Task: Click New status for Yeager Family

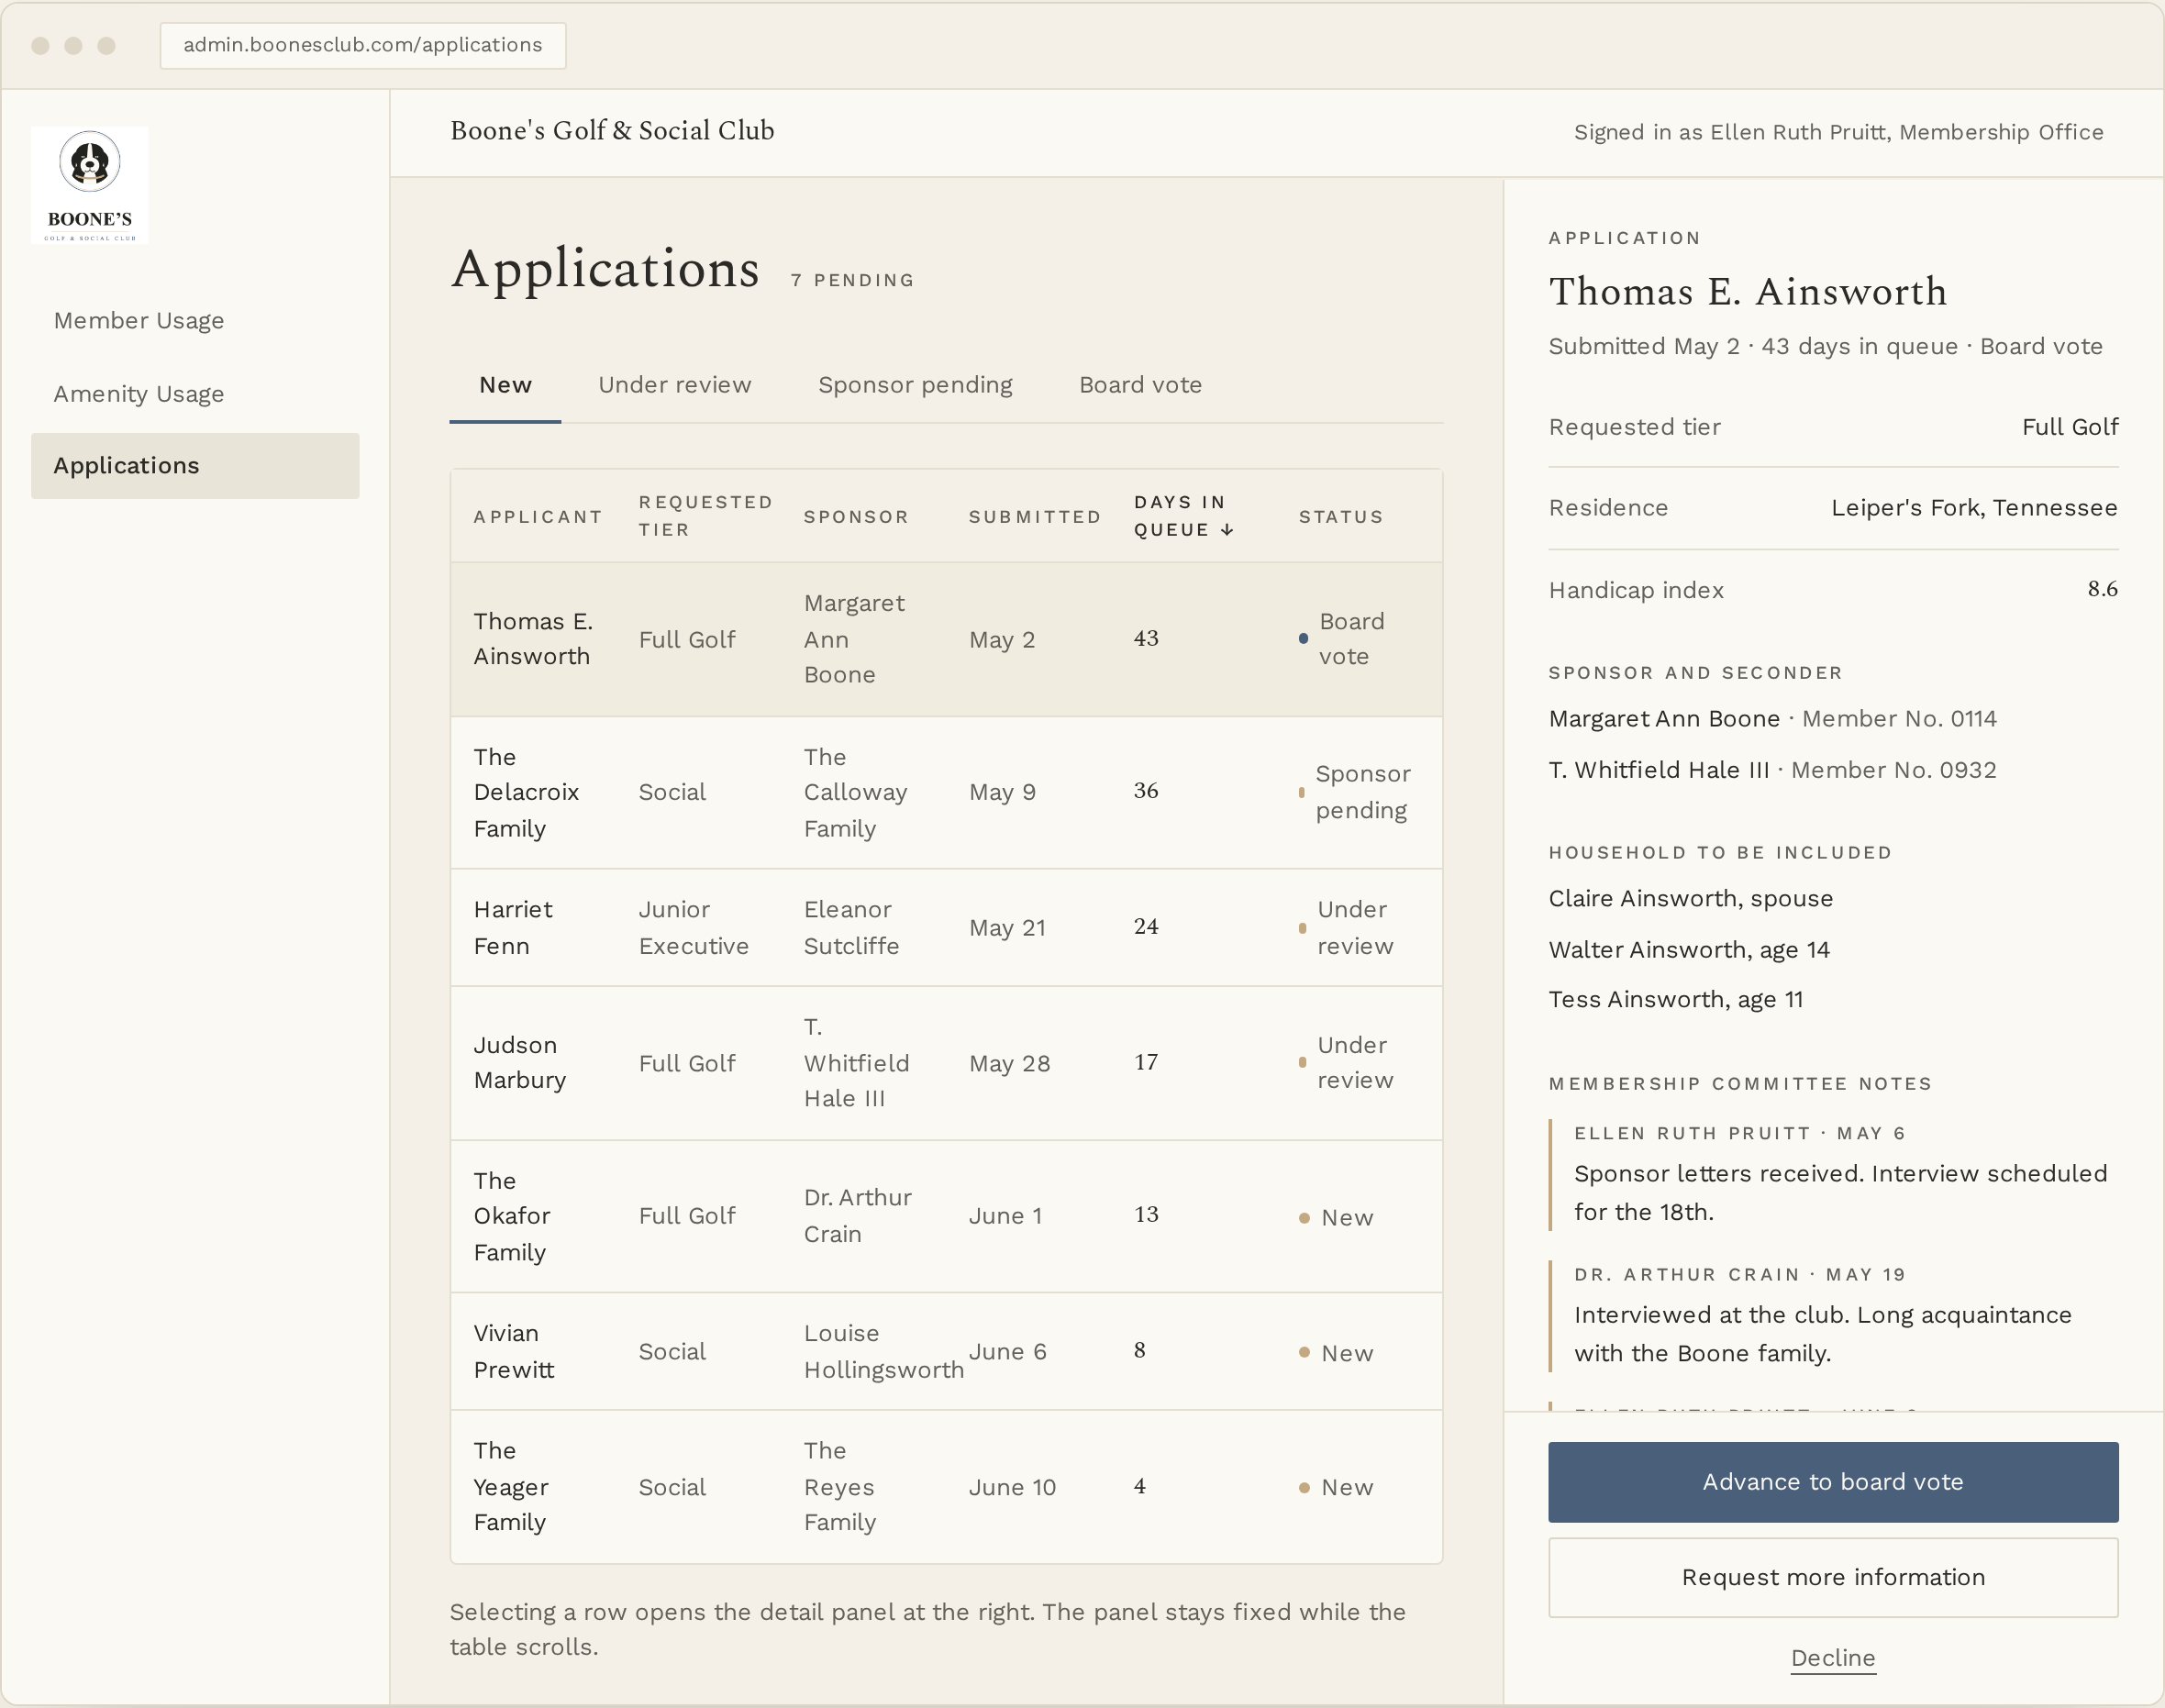Action: [x=1336, y=1487]
